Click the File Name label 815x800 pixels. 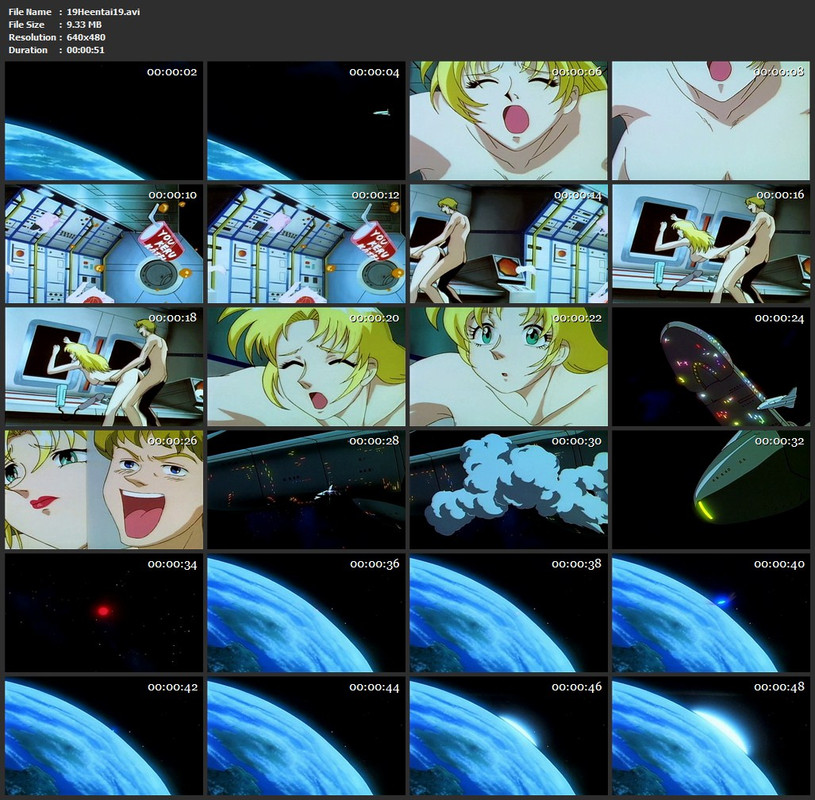(30, 11)
